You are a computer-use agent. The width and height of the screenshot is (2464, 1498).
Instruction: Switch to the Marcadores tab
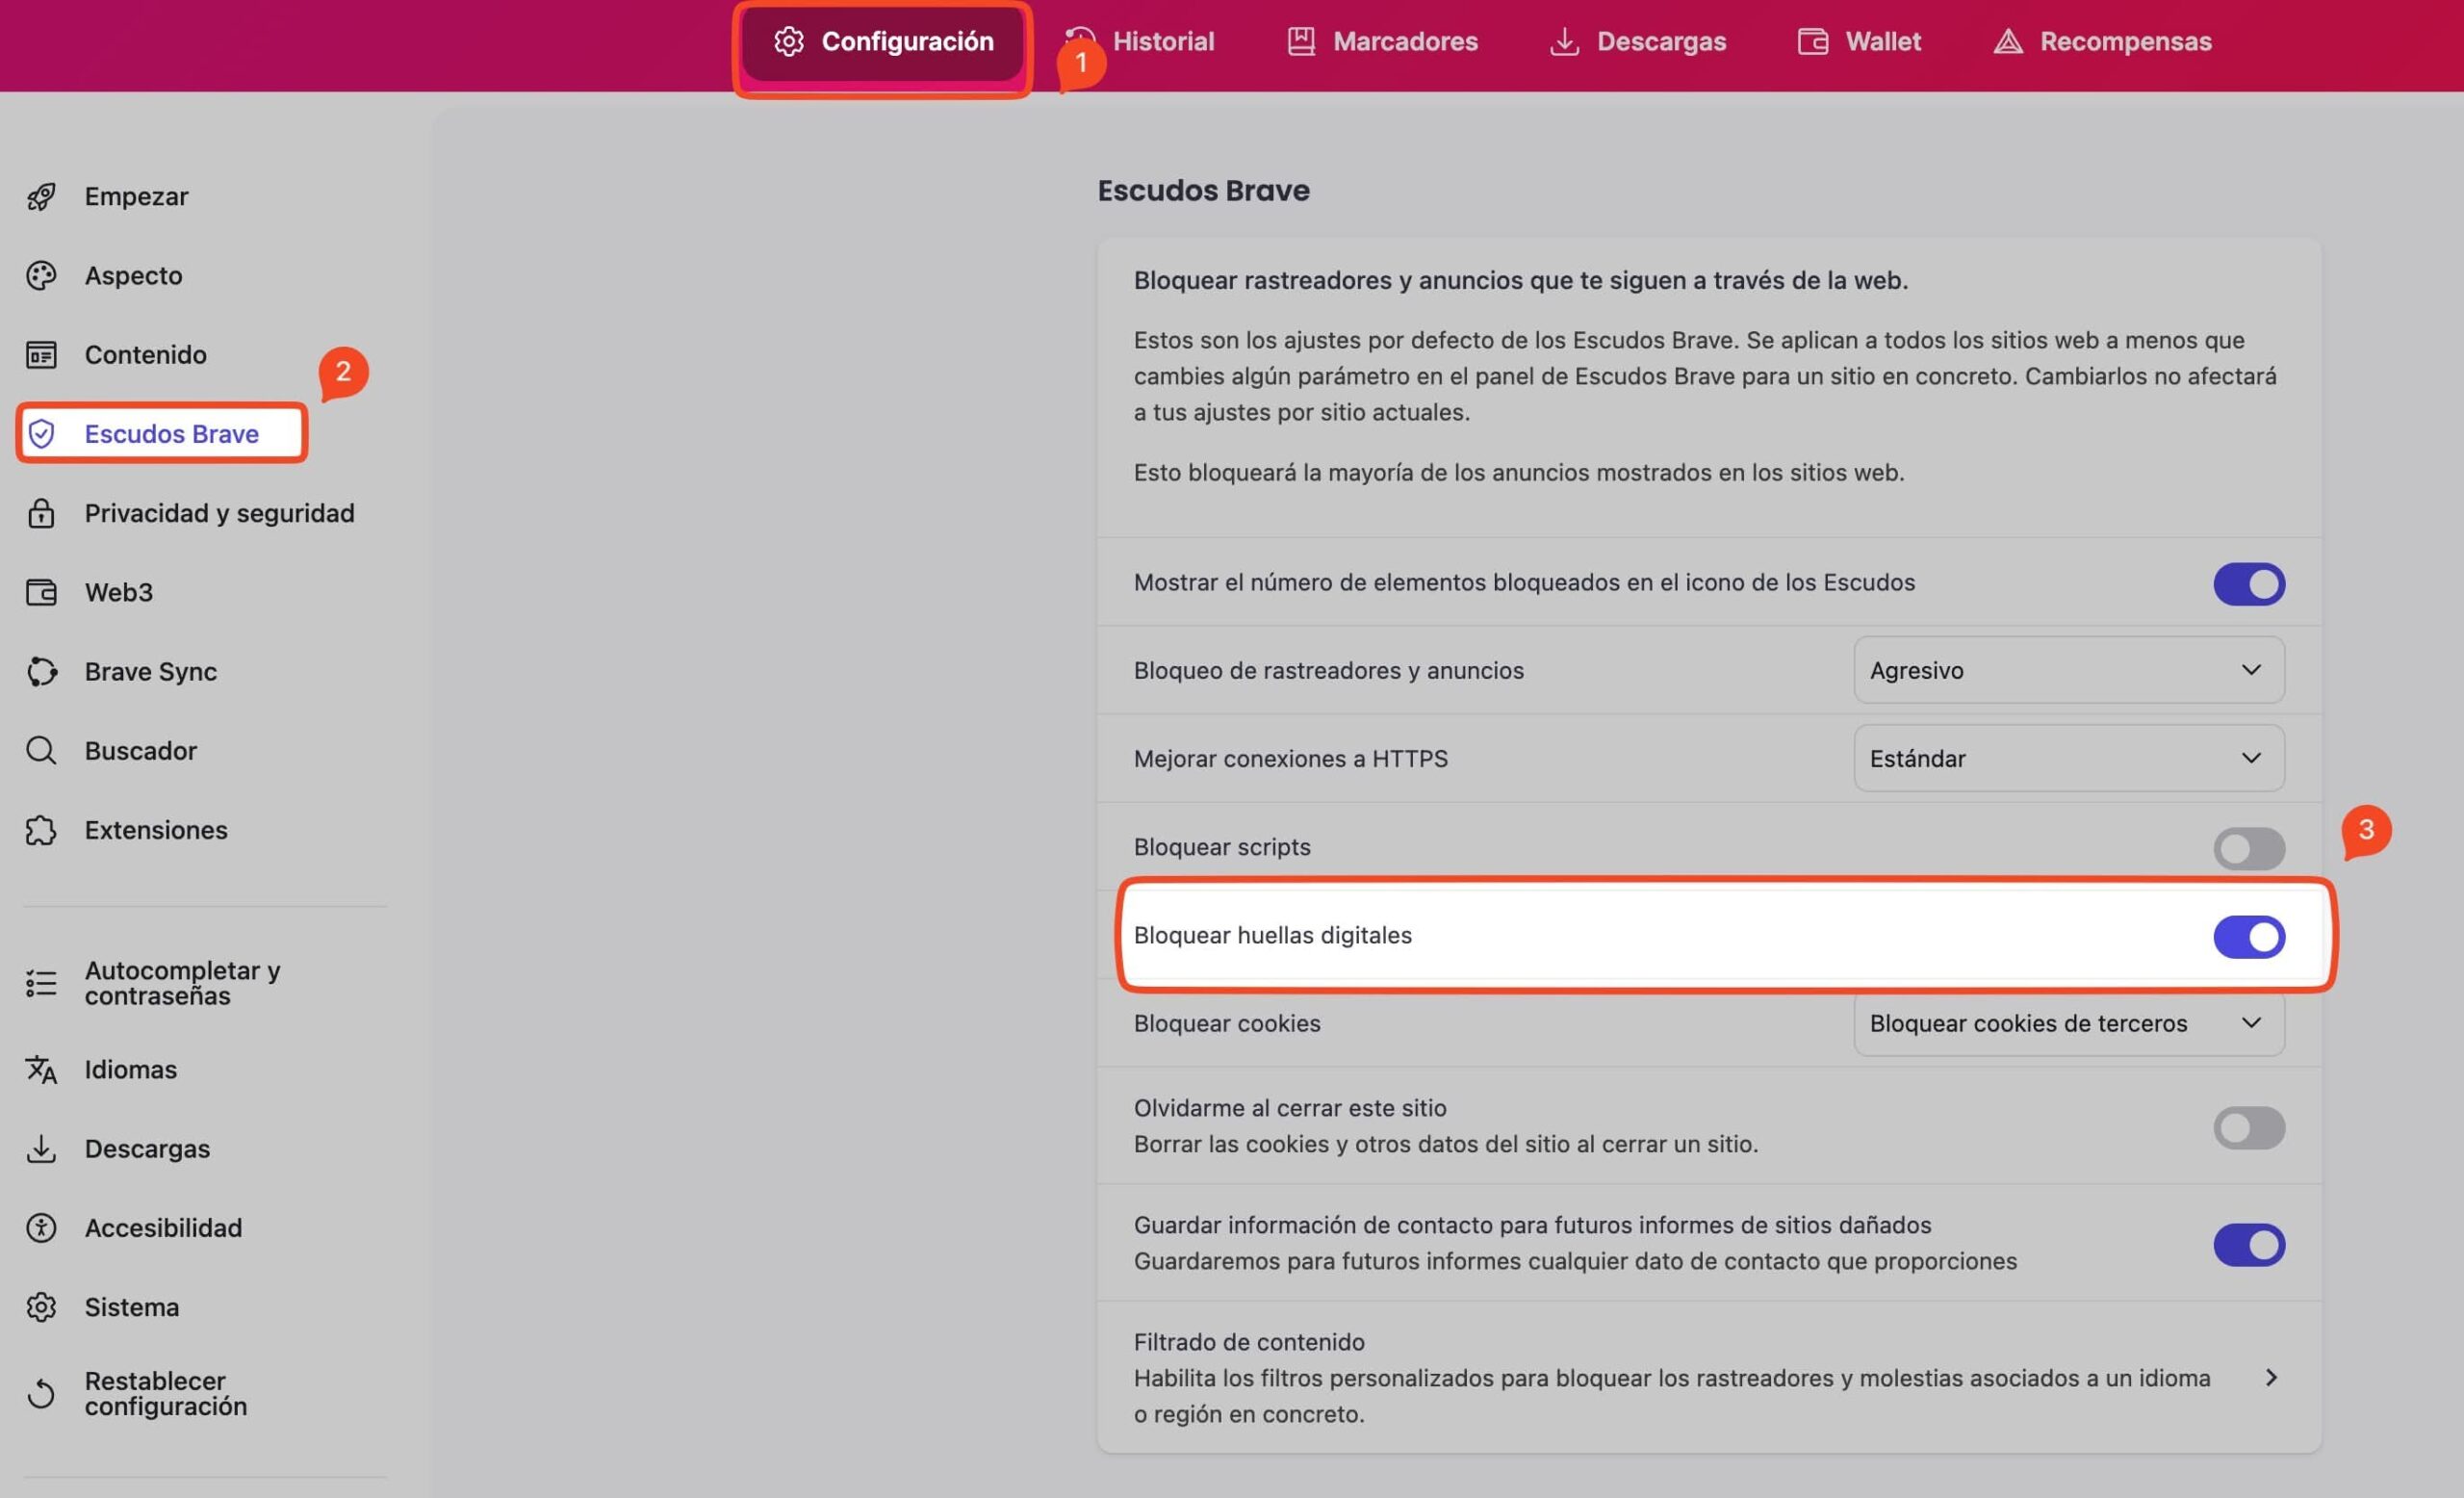1381,41
